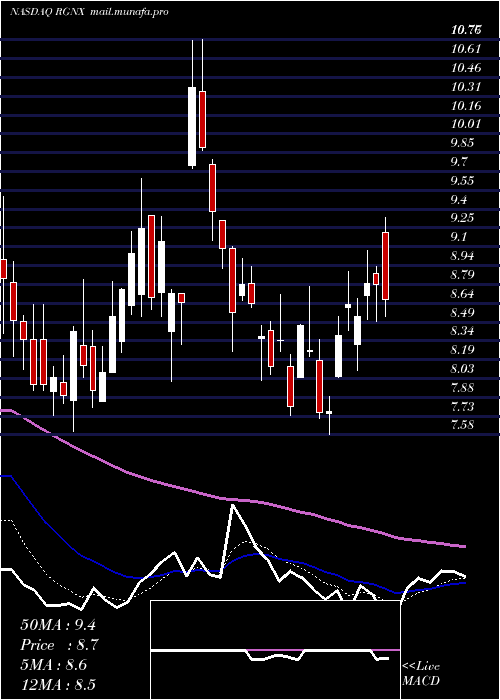Select the 9.1 price axis label

coord(459,237)
